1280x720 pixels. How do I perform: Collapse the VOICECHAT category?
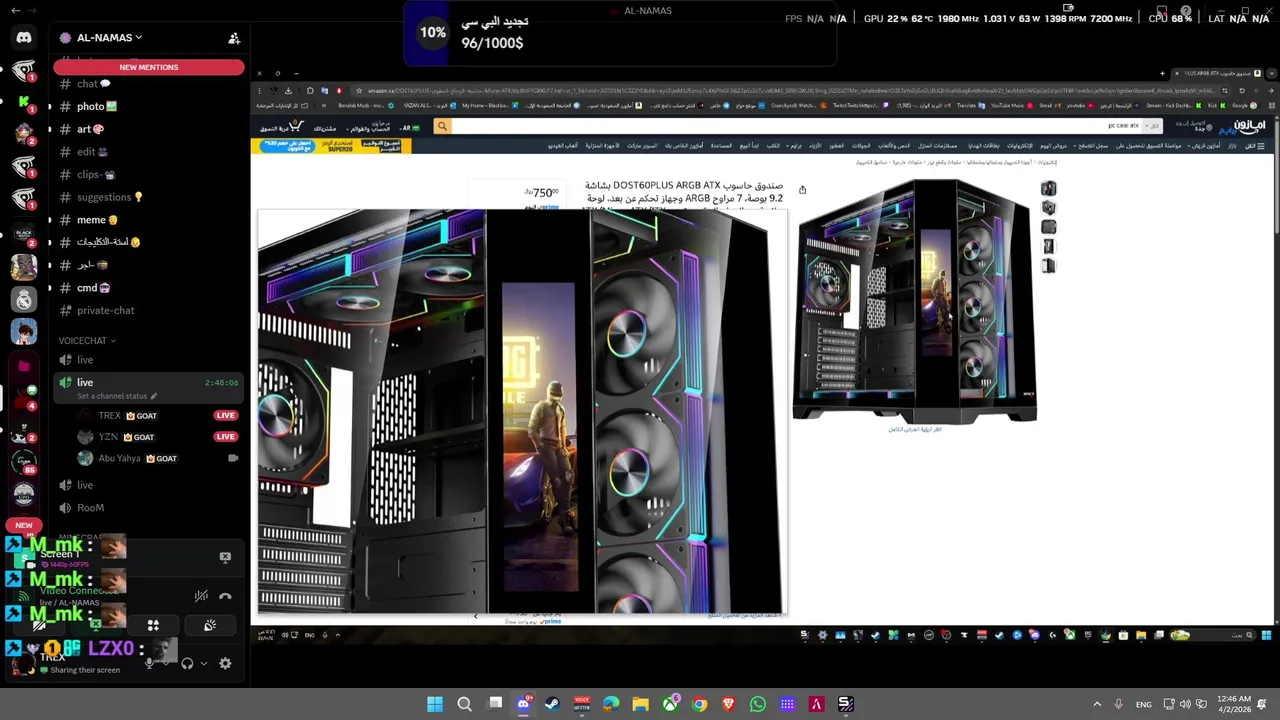pos(87,341)
